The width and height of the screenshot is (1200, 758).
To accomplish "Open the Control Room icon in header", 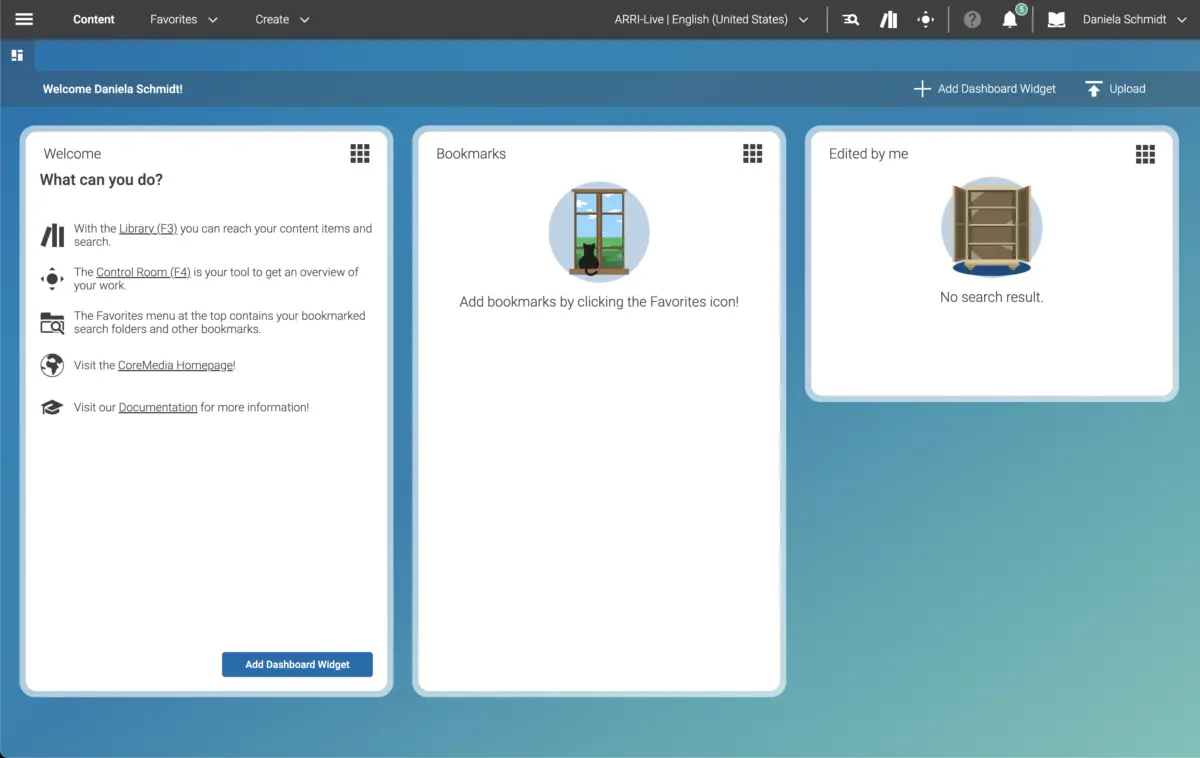I will coord(926,19).
